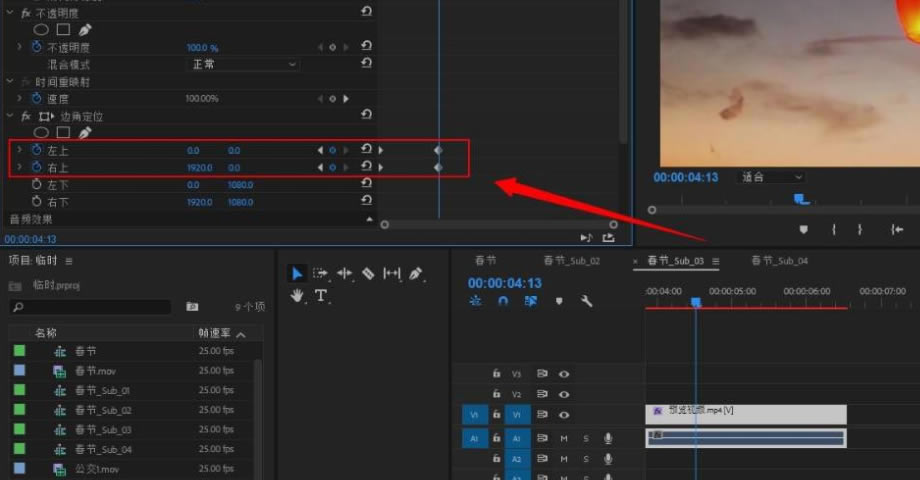
Task: Click the export frame icon in effect controls
Action: pos(608,237)
